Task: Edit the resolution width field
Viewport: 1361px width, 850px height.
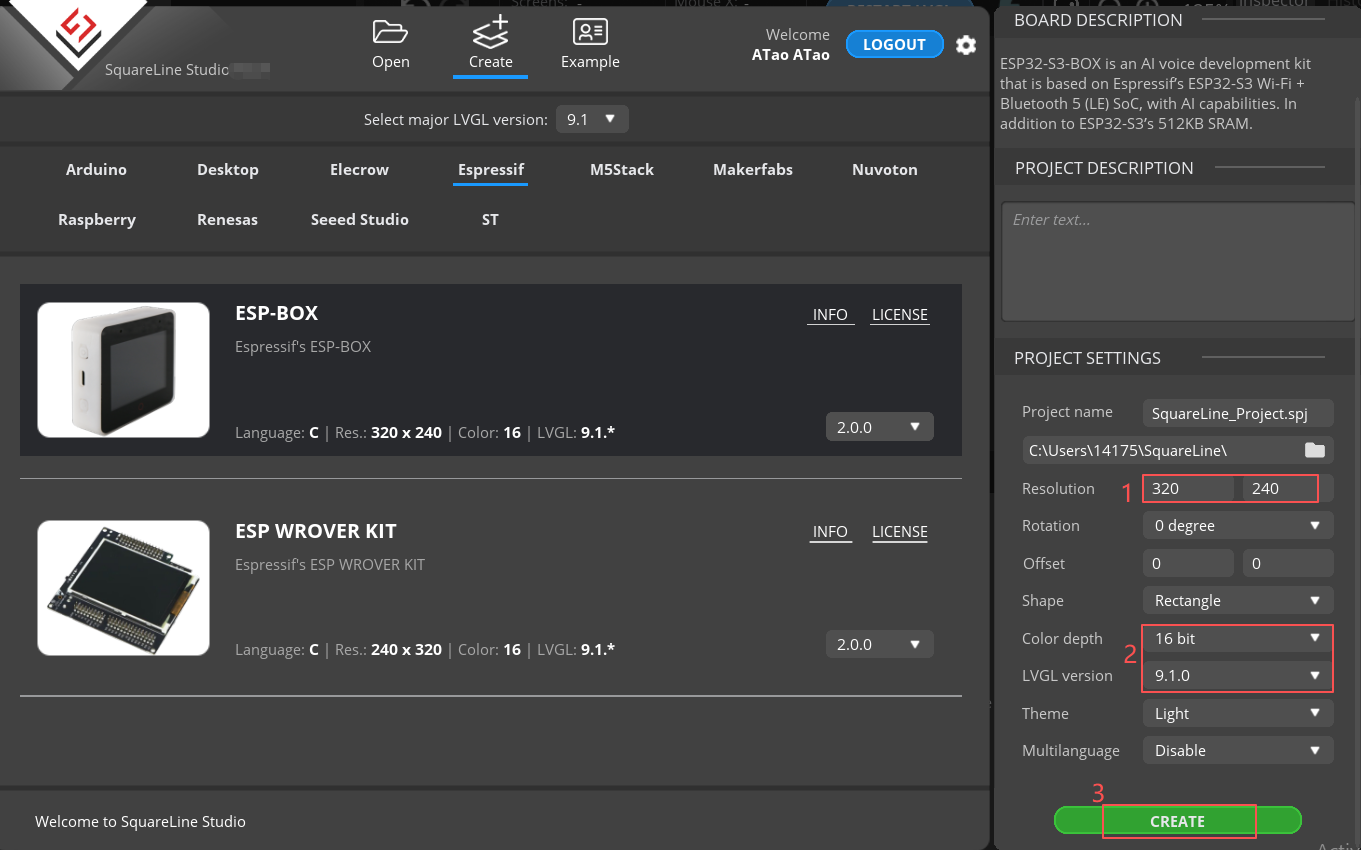Action: (x=1188, y=489)
